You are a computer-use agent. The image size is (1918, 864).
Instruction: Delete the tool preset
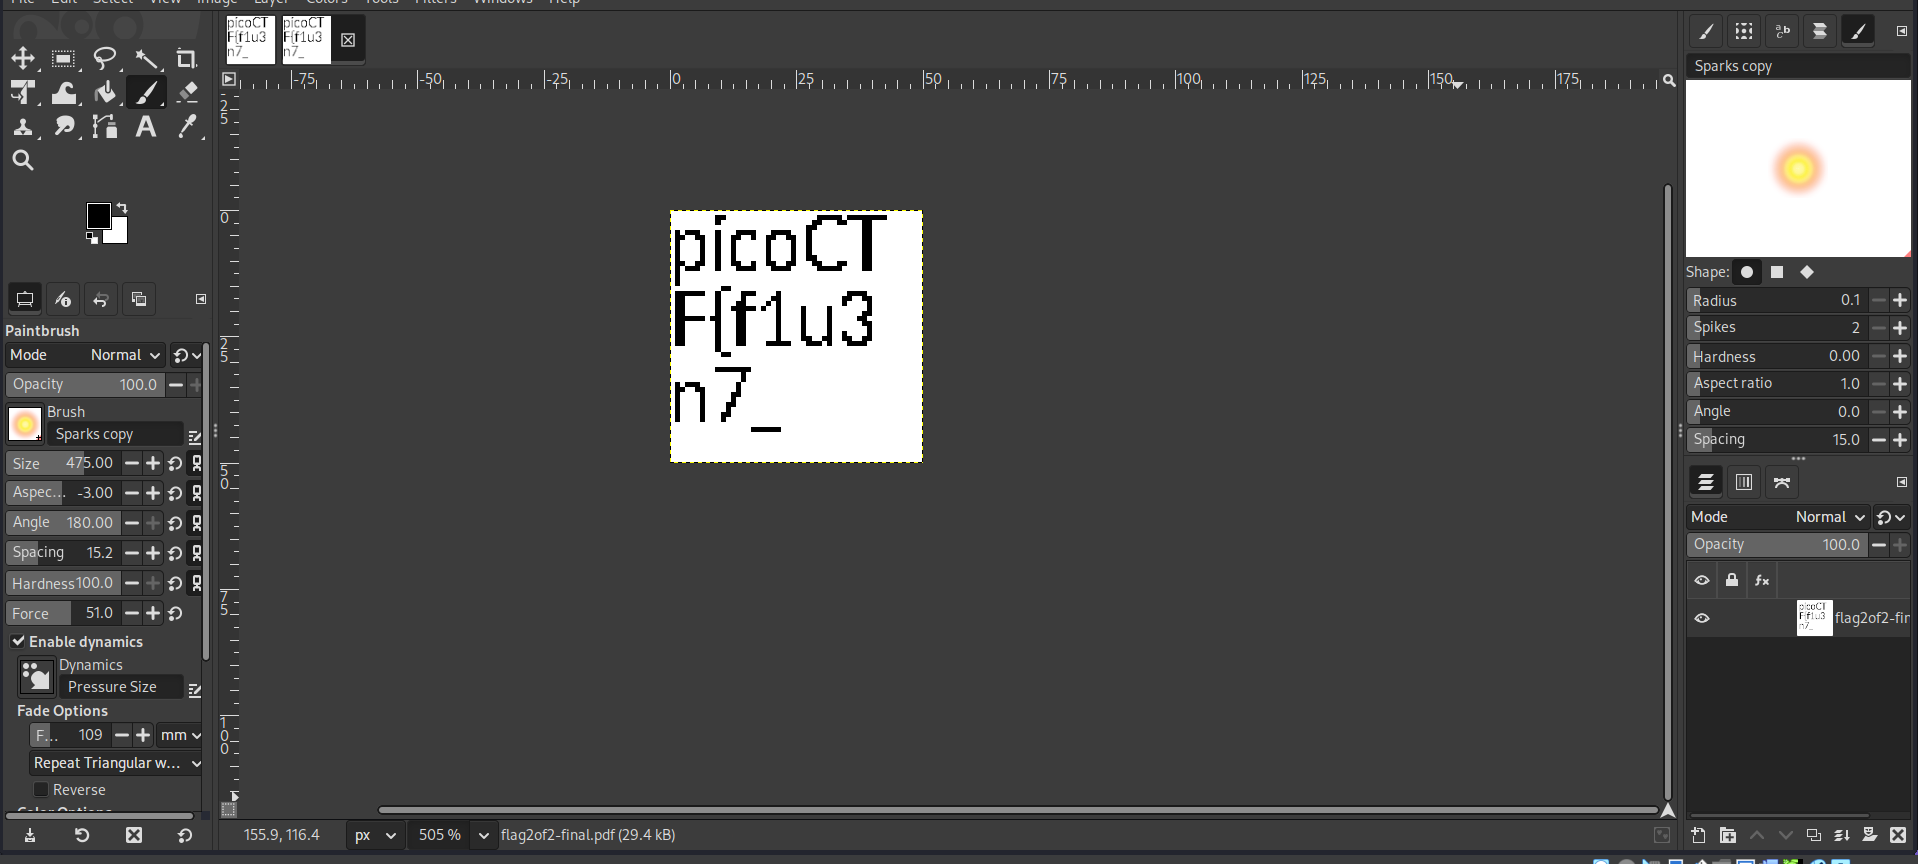coord(134,835)
